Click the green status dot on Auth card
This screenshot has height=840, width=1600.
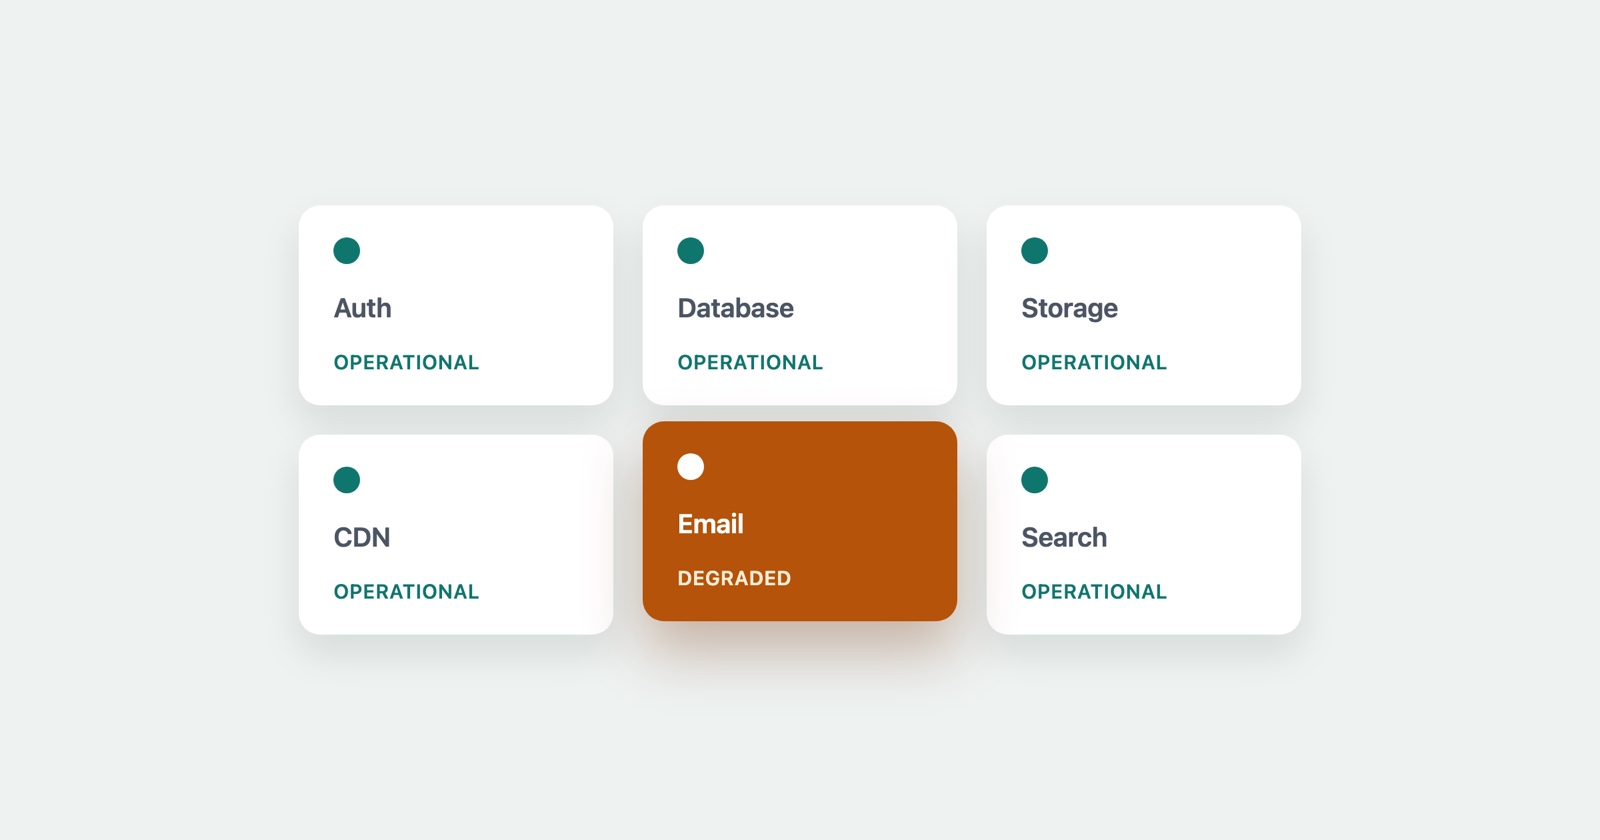[347, 251]
